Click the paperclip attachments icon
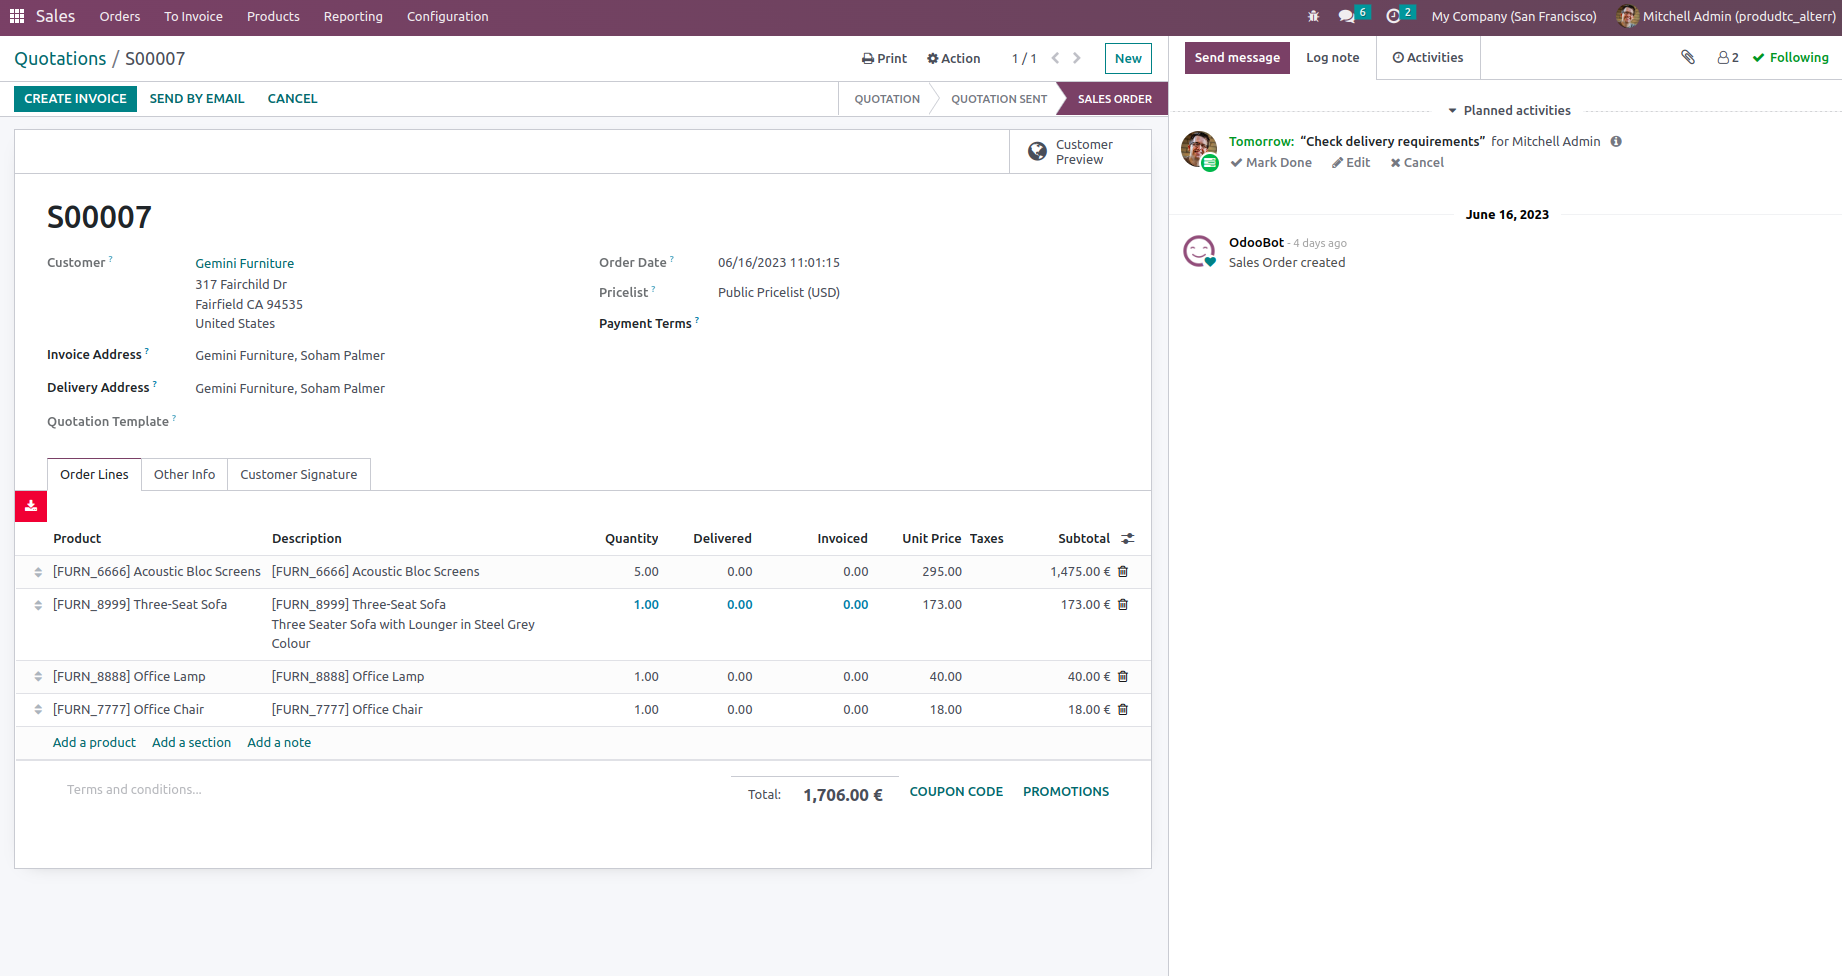Screen dimensions: 1842x976 pos(1688,57)
